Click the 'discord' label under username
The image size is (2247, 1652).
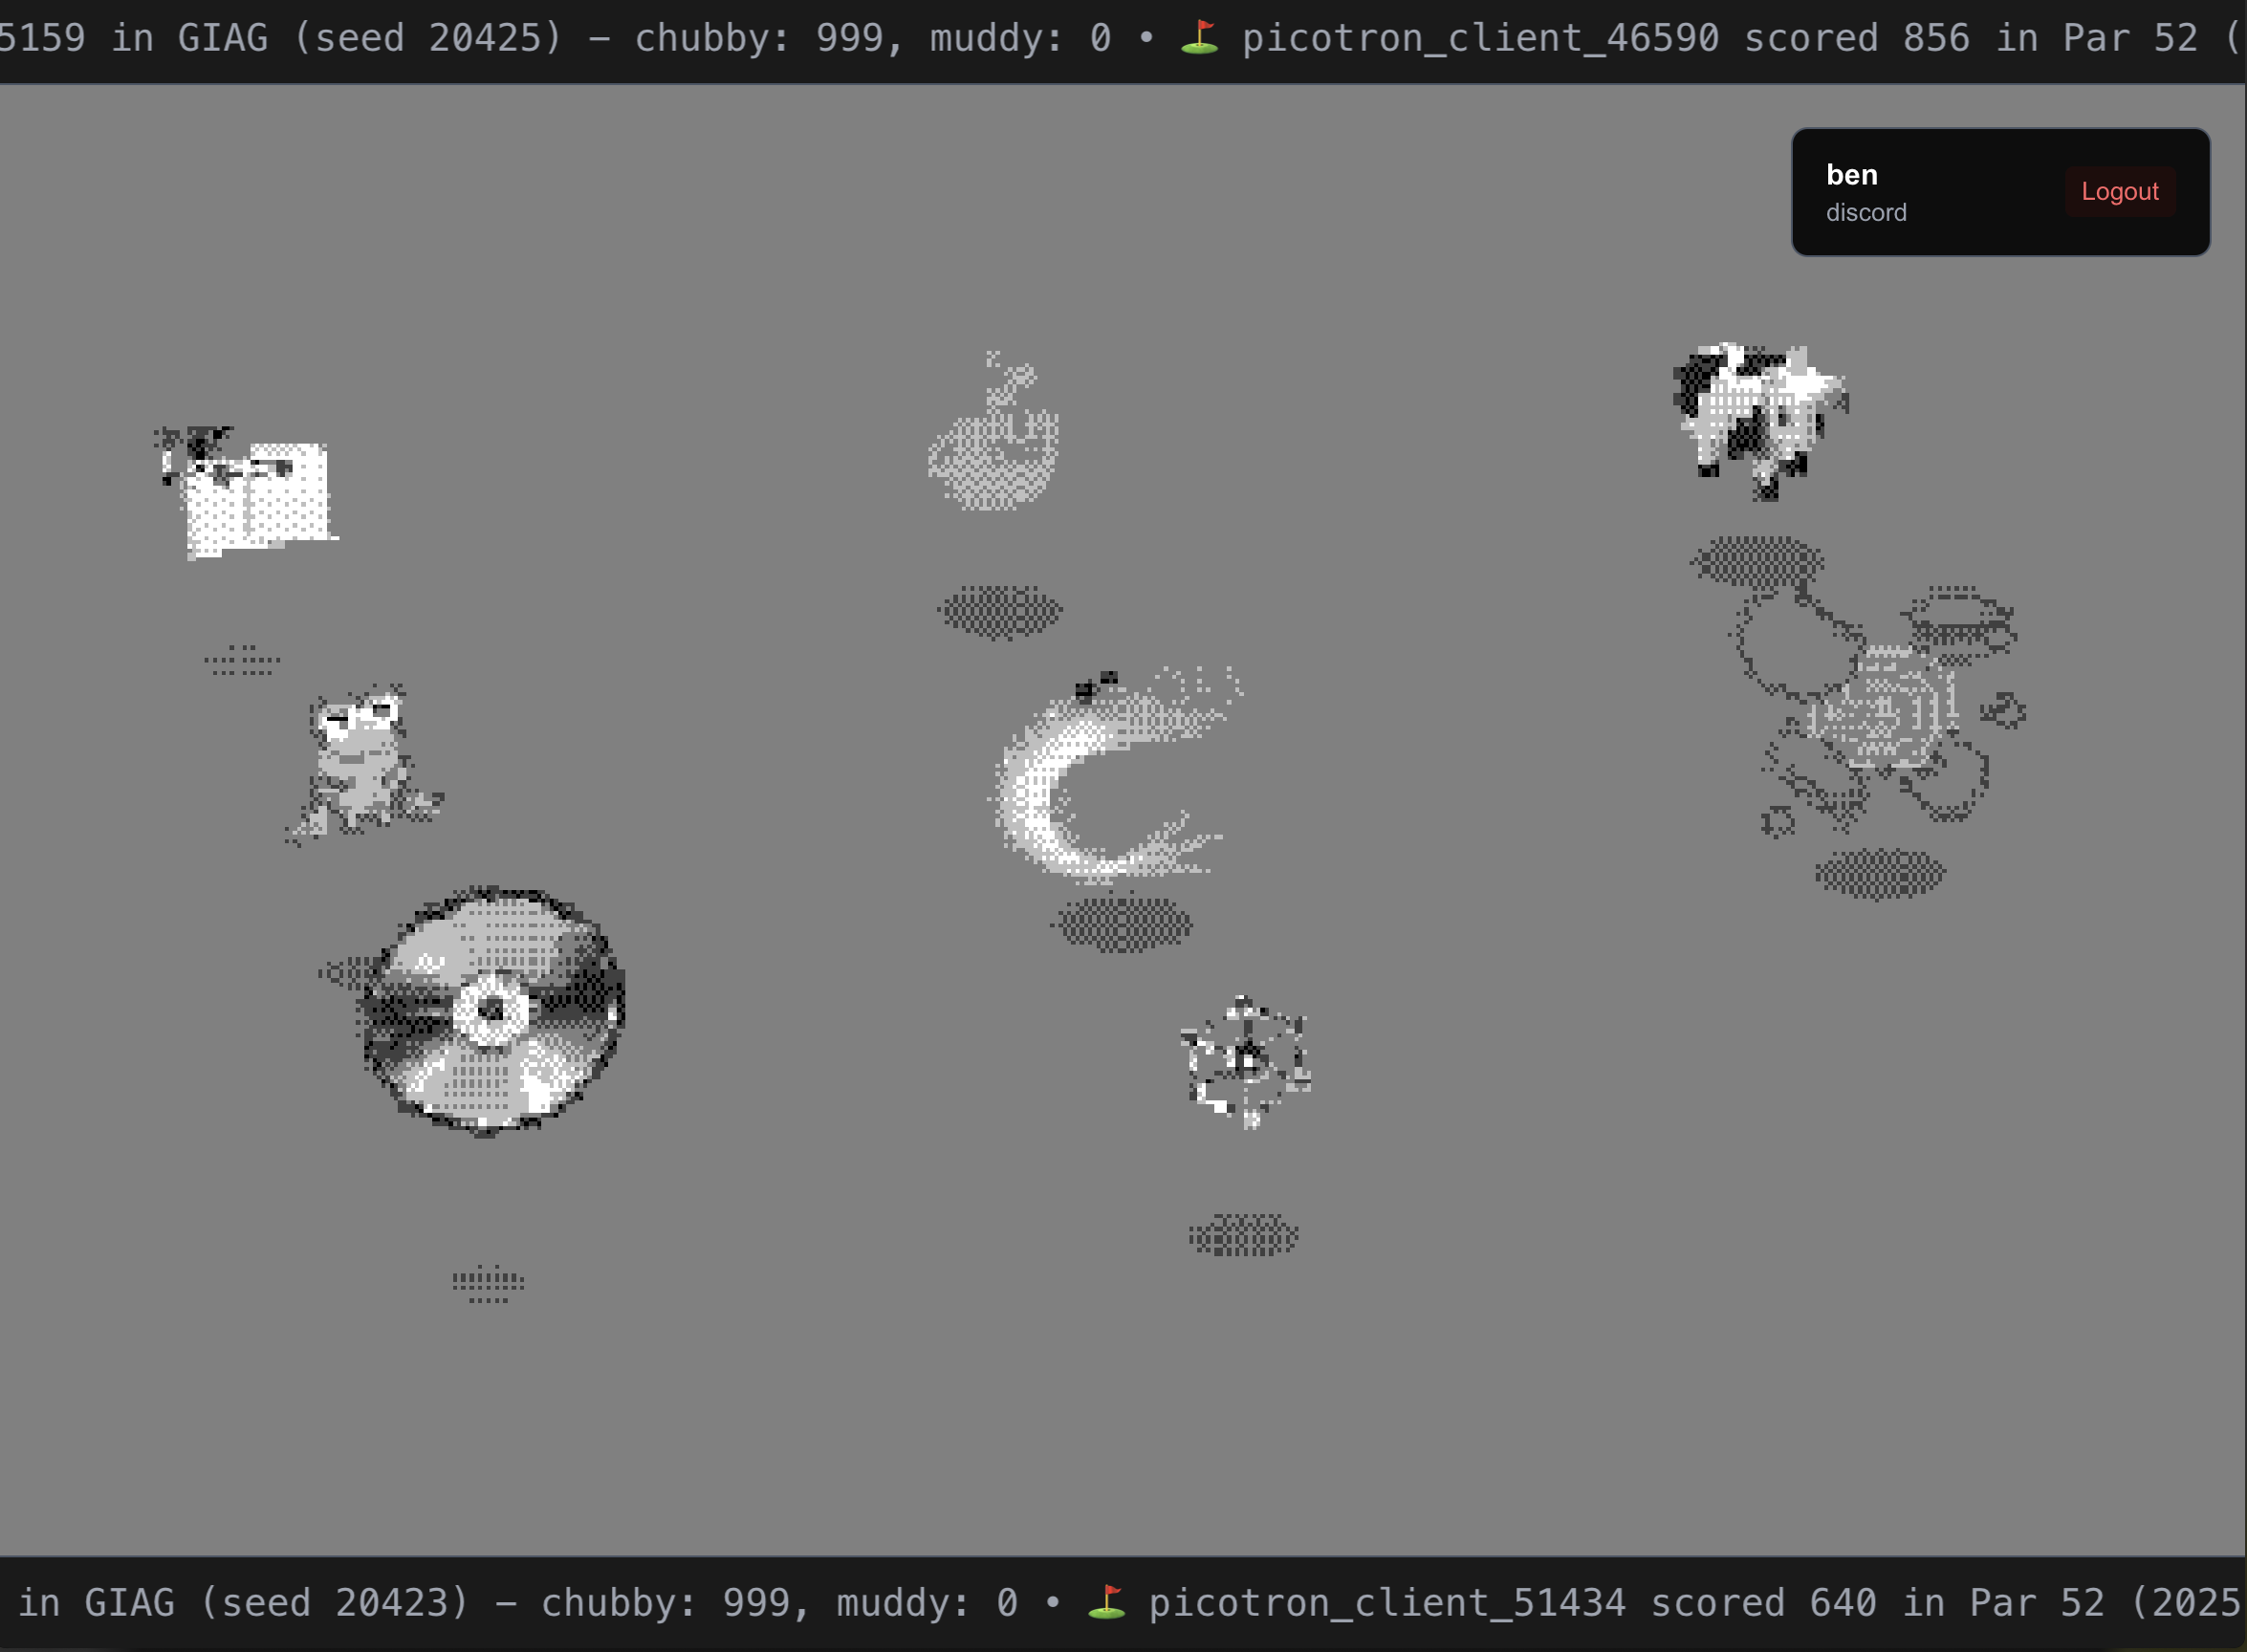(1865, 213)
